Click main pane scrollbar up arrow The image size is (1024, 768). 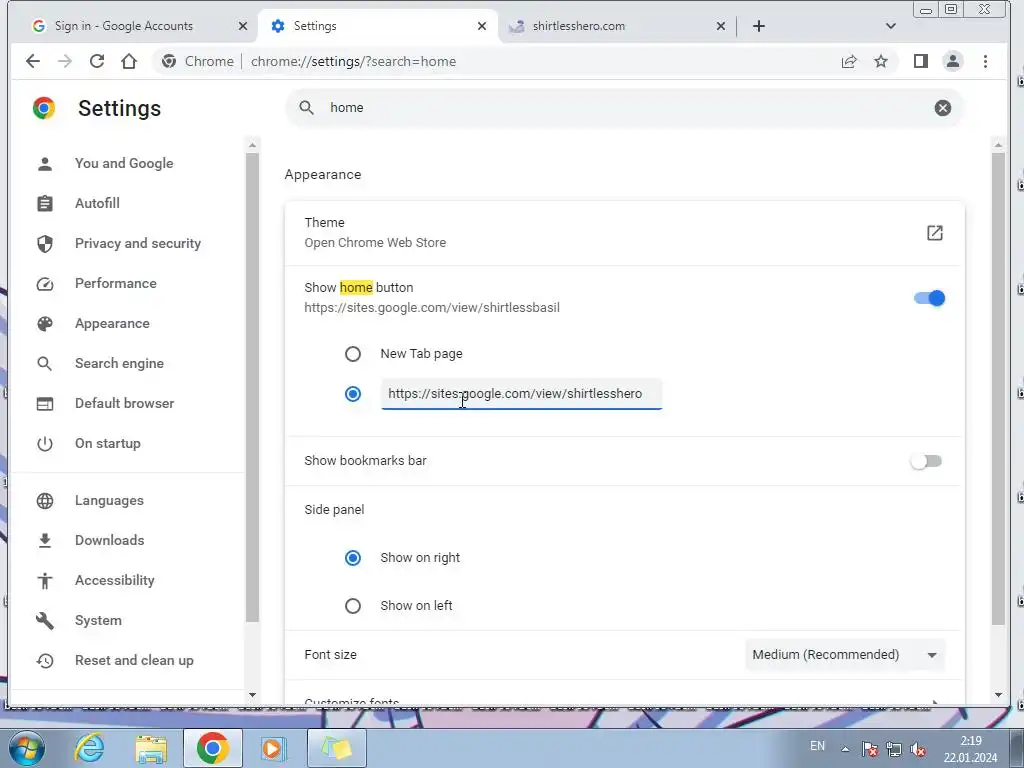tap(997, 144)
